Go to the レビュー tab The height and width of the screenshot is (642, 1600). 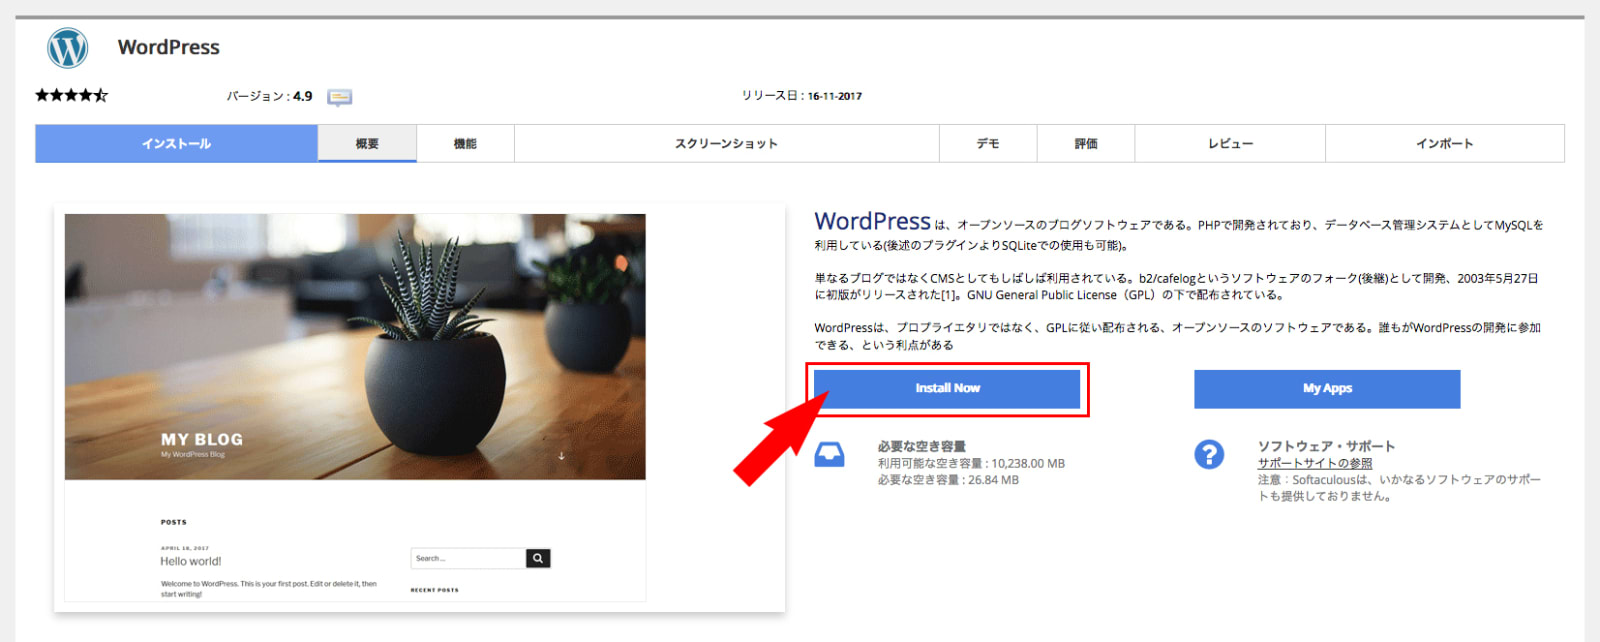(x=1230, y=143)
